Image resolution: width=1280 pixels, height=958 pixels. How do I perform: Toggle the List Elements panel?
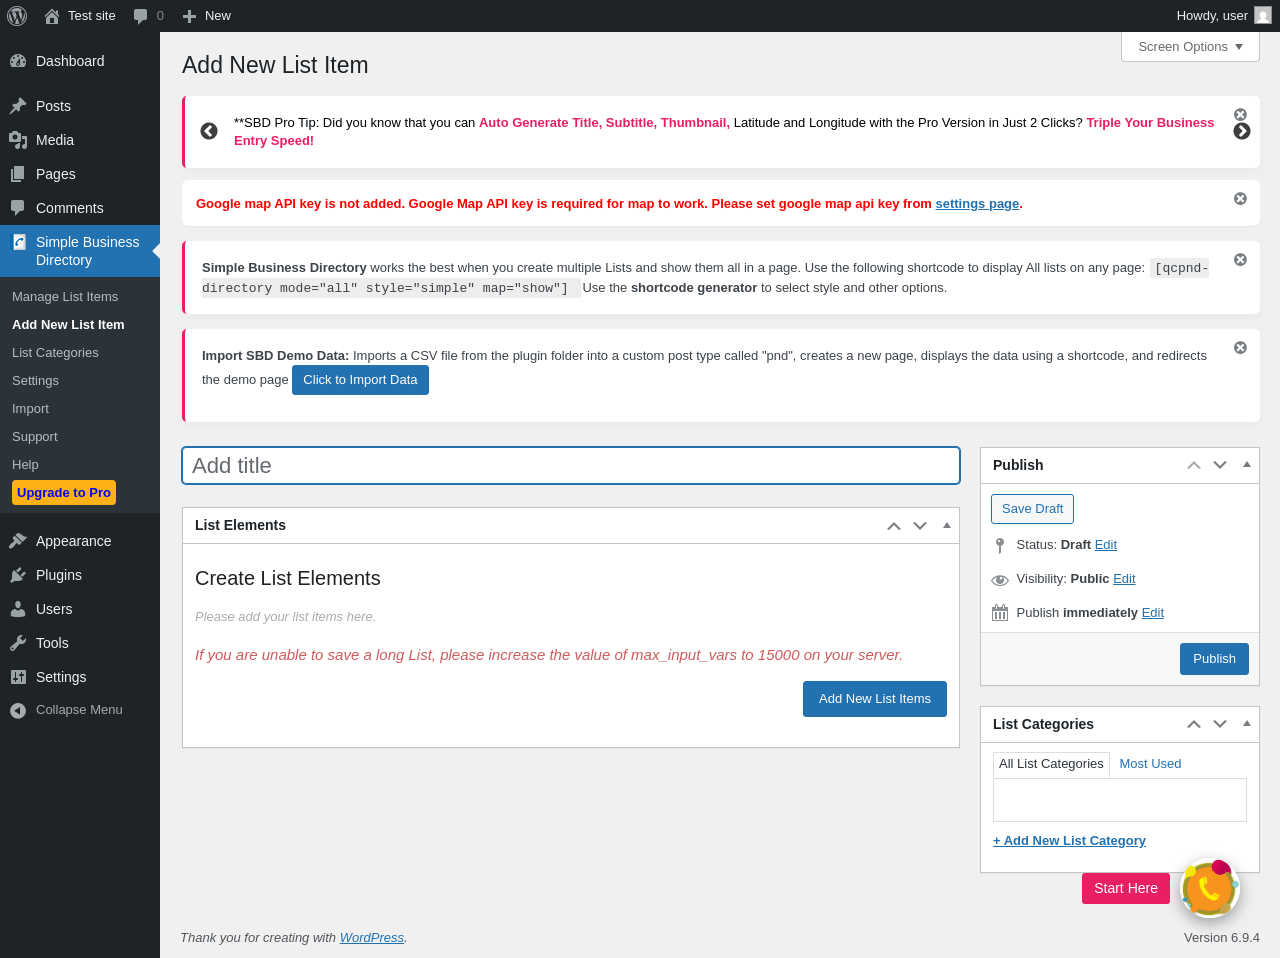coord(947,525)
